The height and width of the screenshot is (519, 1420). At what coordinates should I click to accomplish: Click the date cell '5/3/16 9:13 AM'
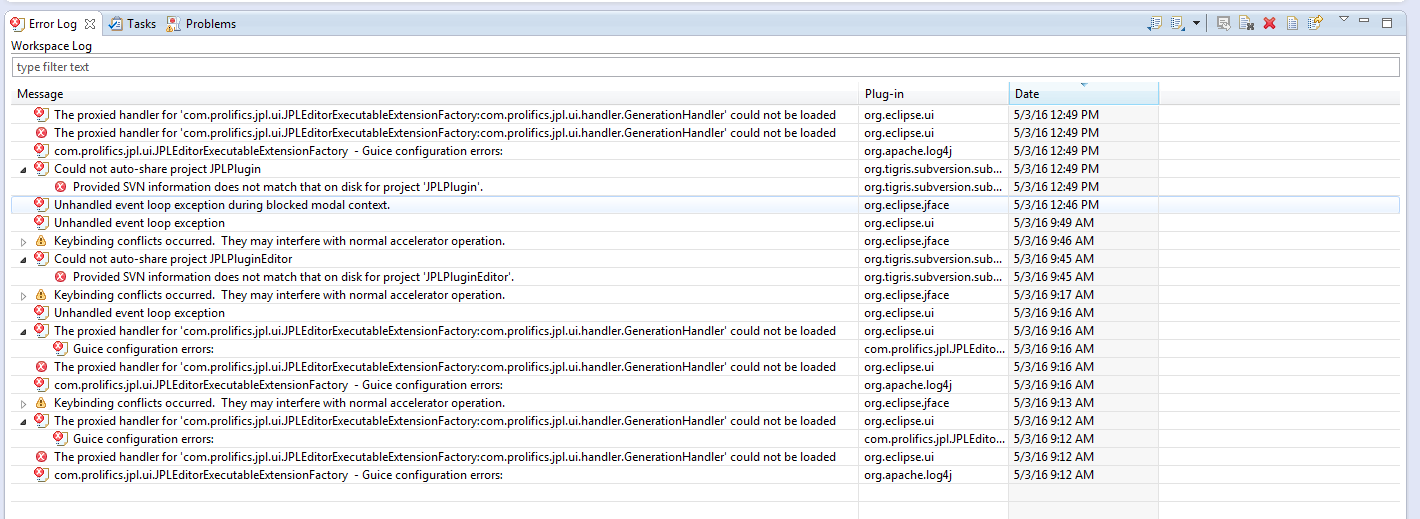pos(1054,403)
